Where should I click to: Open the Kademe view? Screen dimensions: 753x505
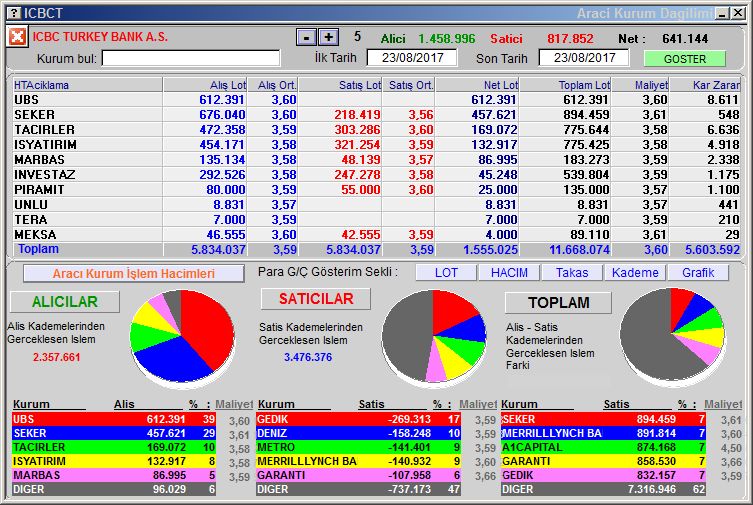click(635, 273)
